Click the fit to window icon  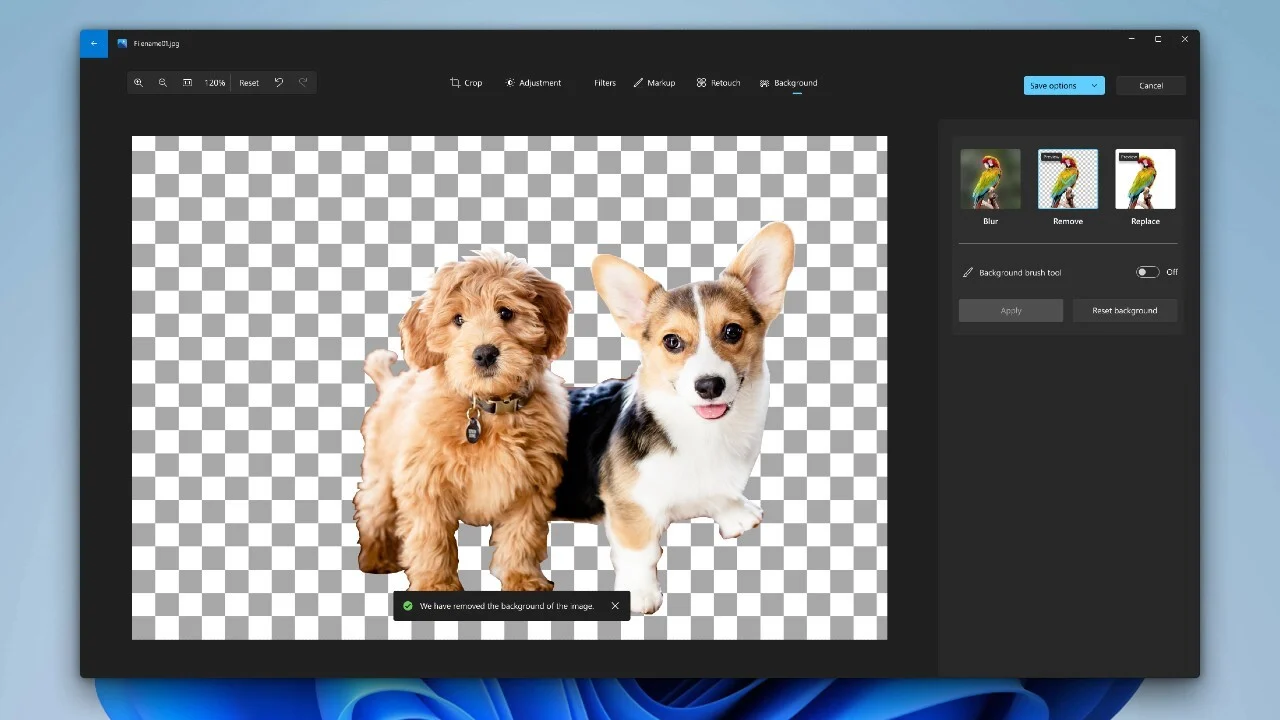[187, 83]
